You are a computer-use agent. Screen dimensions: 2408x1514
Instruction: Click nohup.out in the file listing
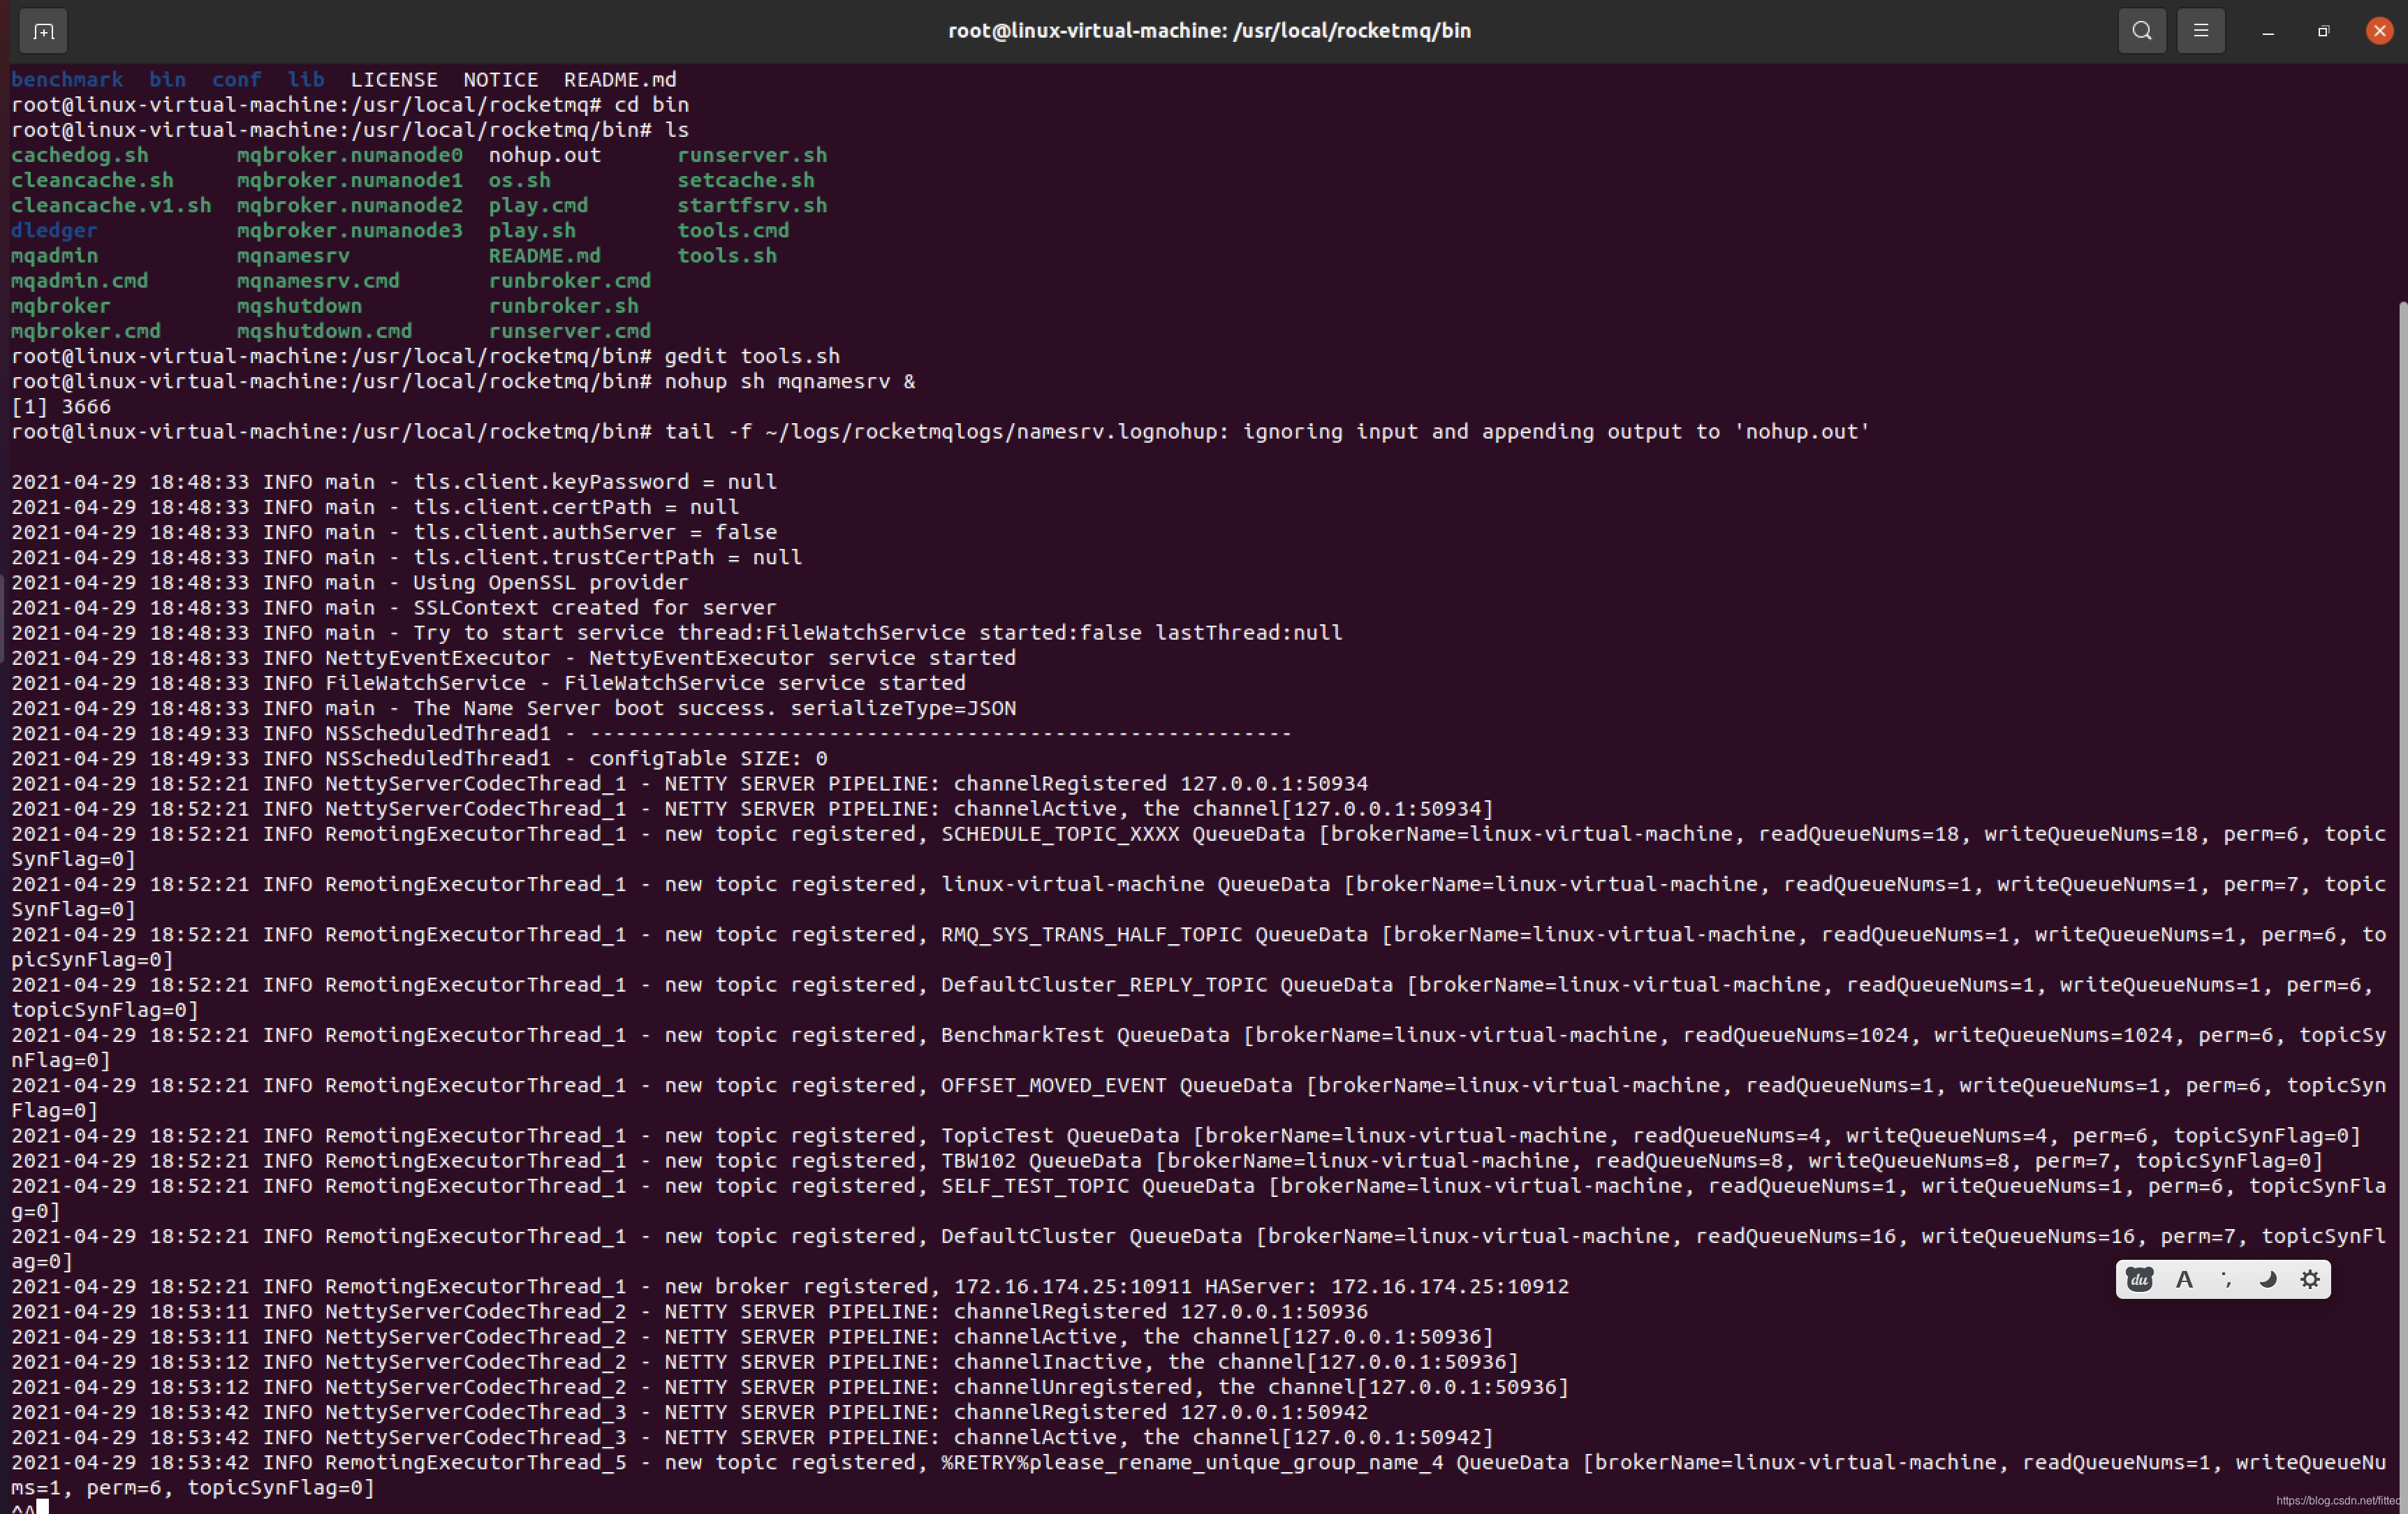pos(545,155)
